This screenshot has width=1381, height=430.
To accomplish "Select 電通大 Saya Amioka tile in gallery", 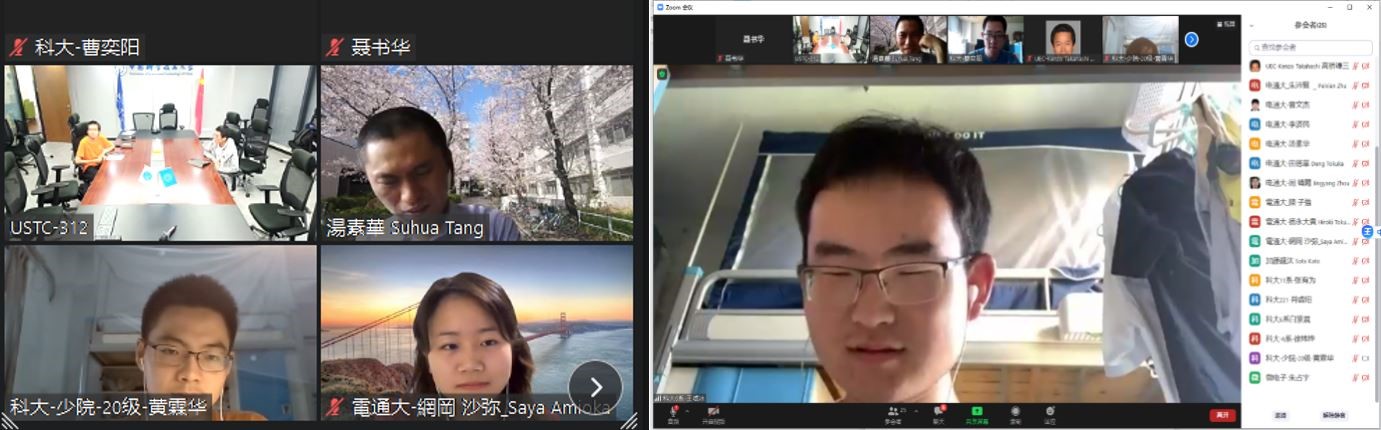I will tap(477, 333).
